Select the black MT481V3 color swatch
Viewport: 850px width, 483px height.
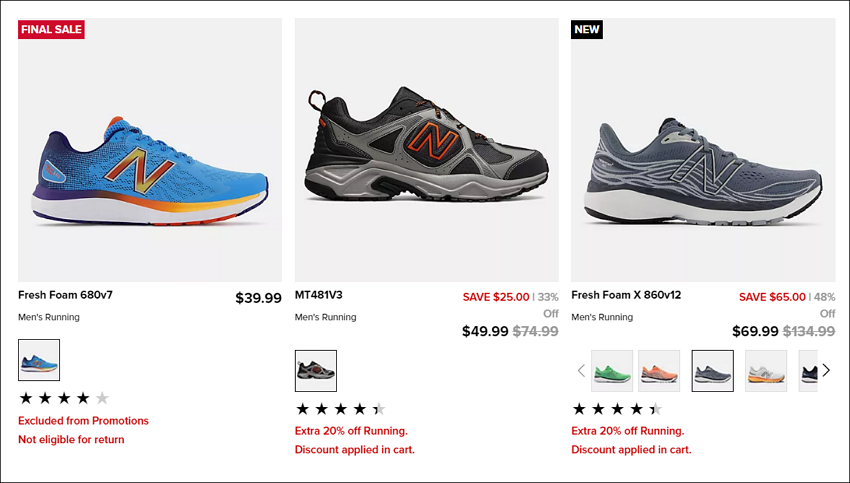pyautogui.click(x=315, y=371)
